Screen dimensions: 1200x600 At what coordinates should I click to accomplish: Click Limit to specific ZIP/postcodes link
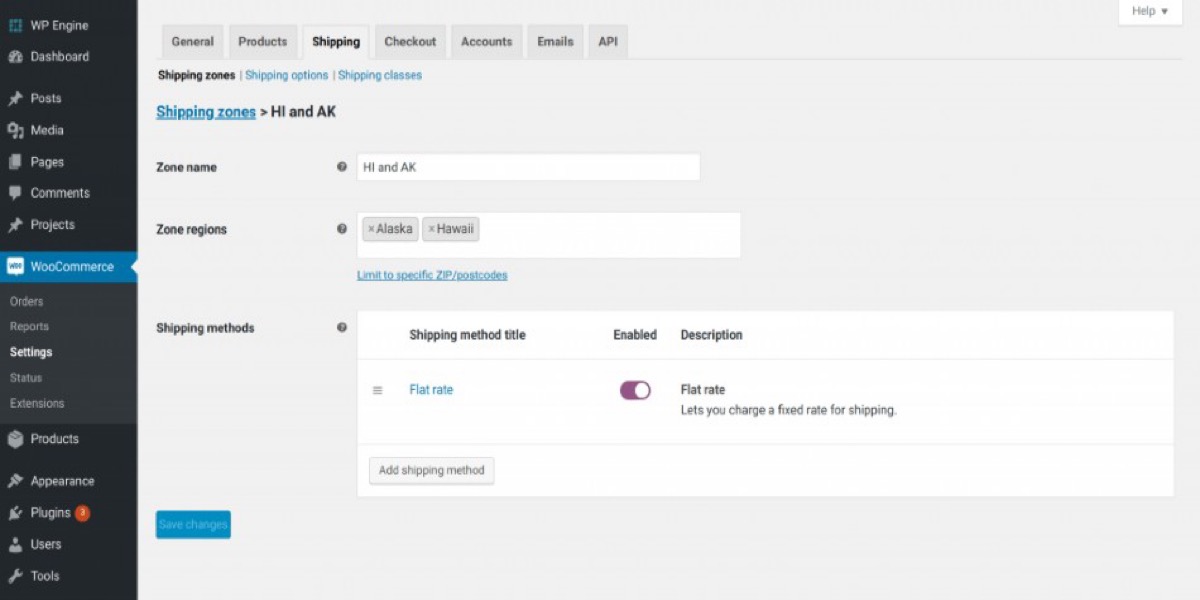[432, 275]
